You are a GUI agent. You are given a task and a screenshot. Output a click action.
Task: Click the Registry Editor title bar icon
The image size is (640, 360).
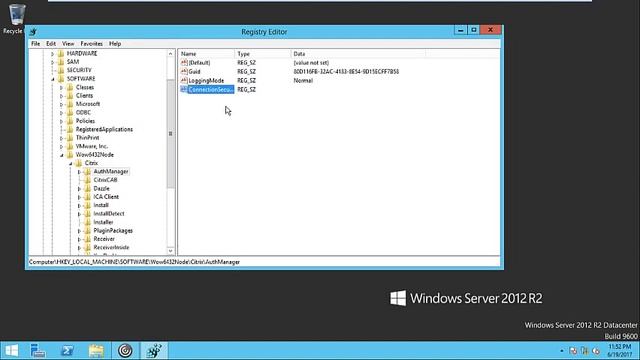coord(33,31)
